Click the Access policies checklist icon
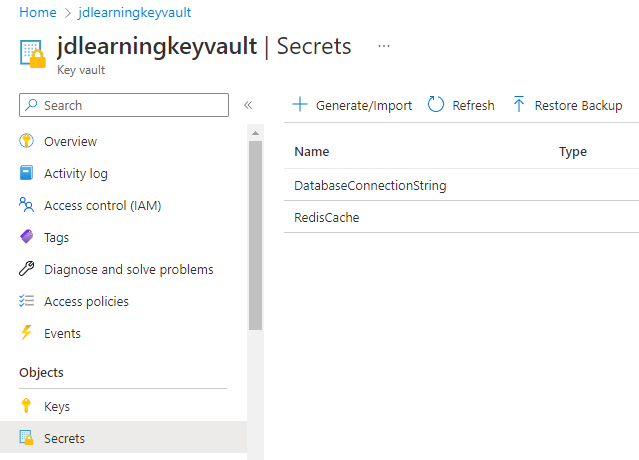639x460 pixels. pos(26,301)
